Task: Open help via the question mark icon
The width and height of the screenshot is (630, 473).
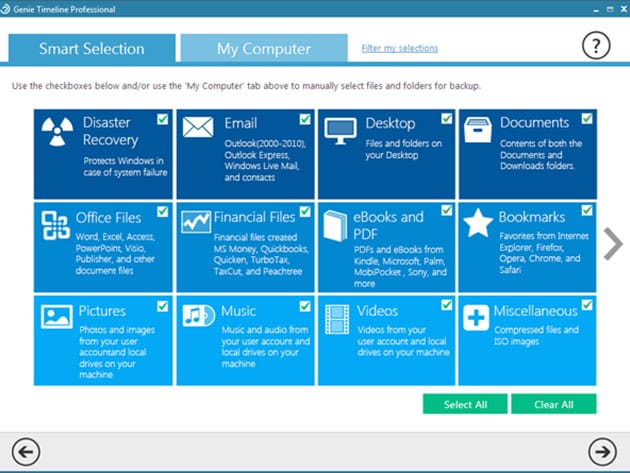Action: point(596,45)
